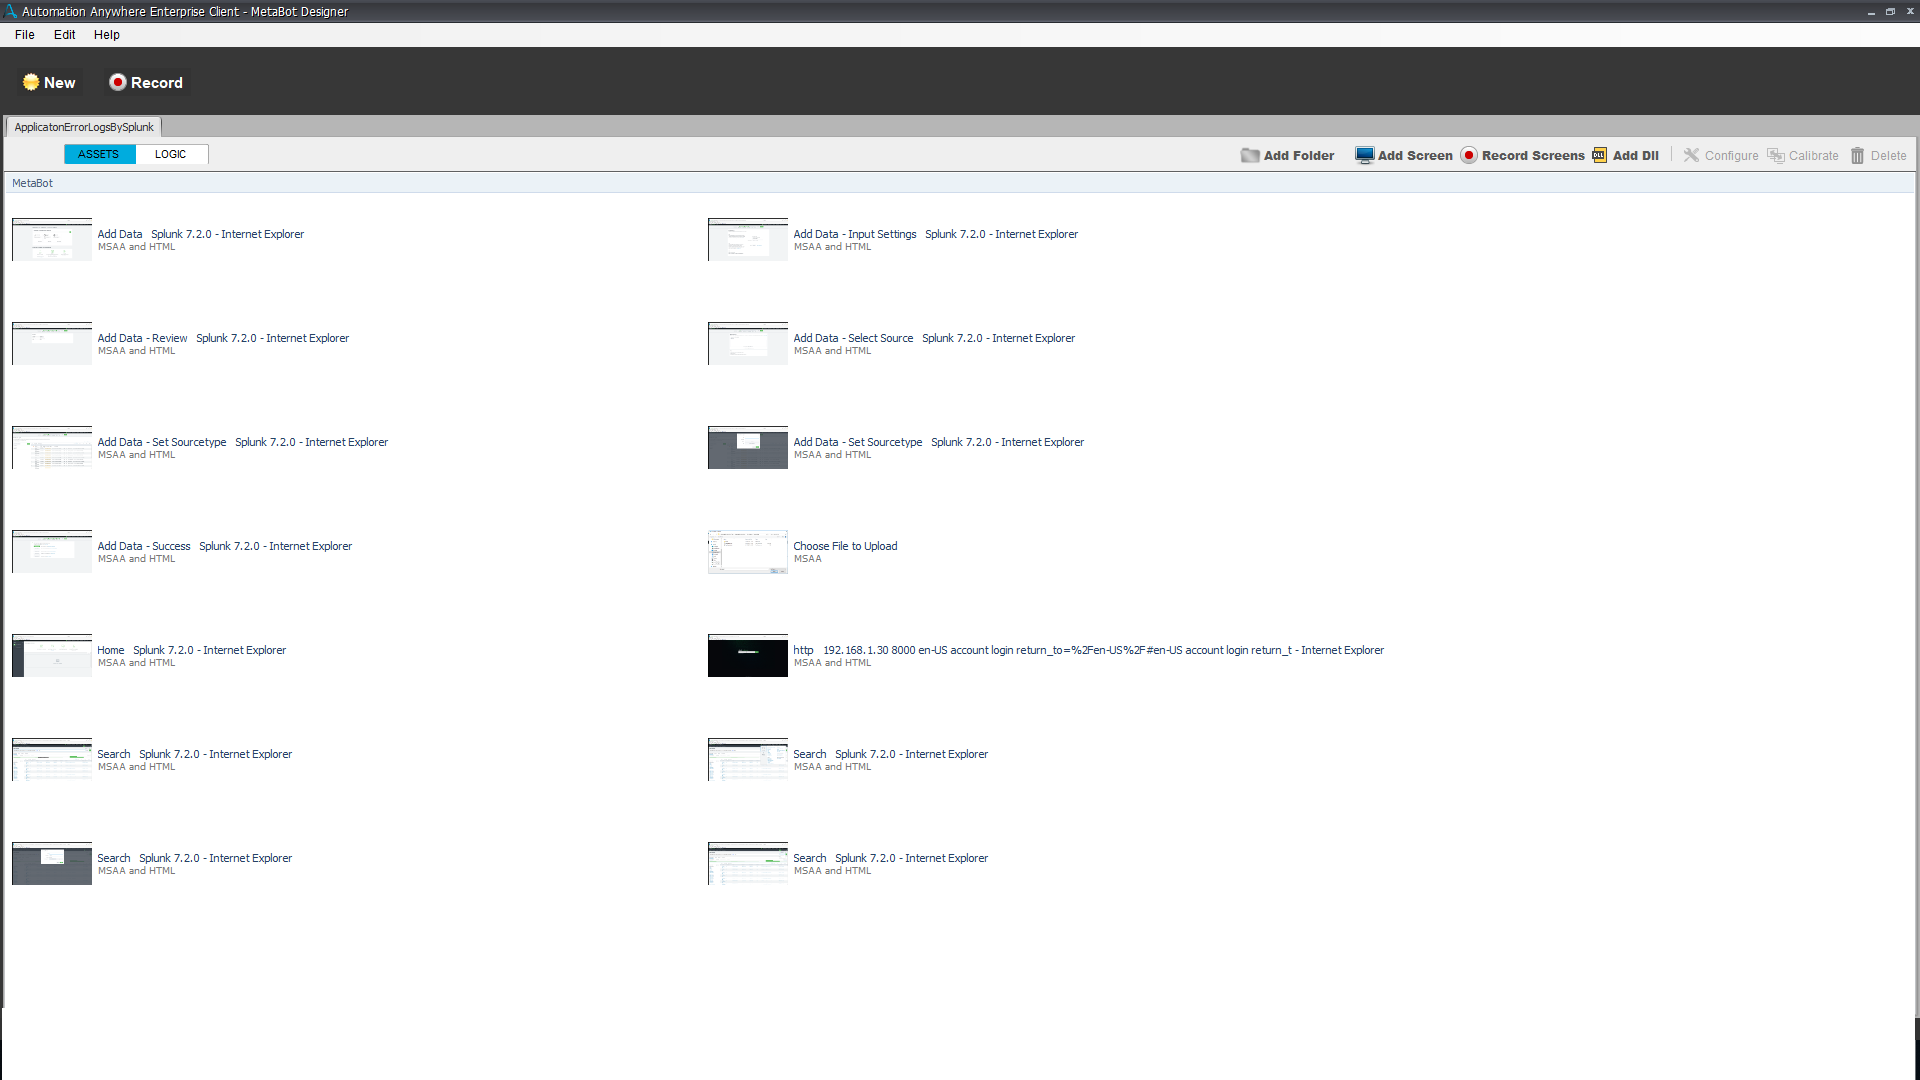Screen dimensions: 1920x1080
Task: Open the File menu
Action: click(25, 34)
